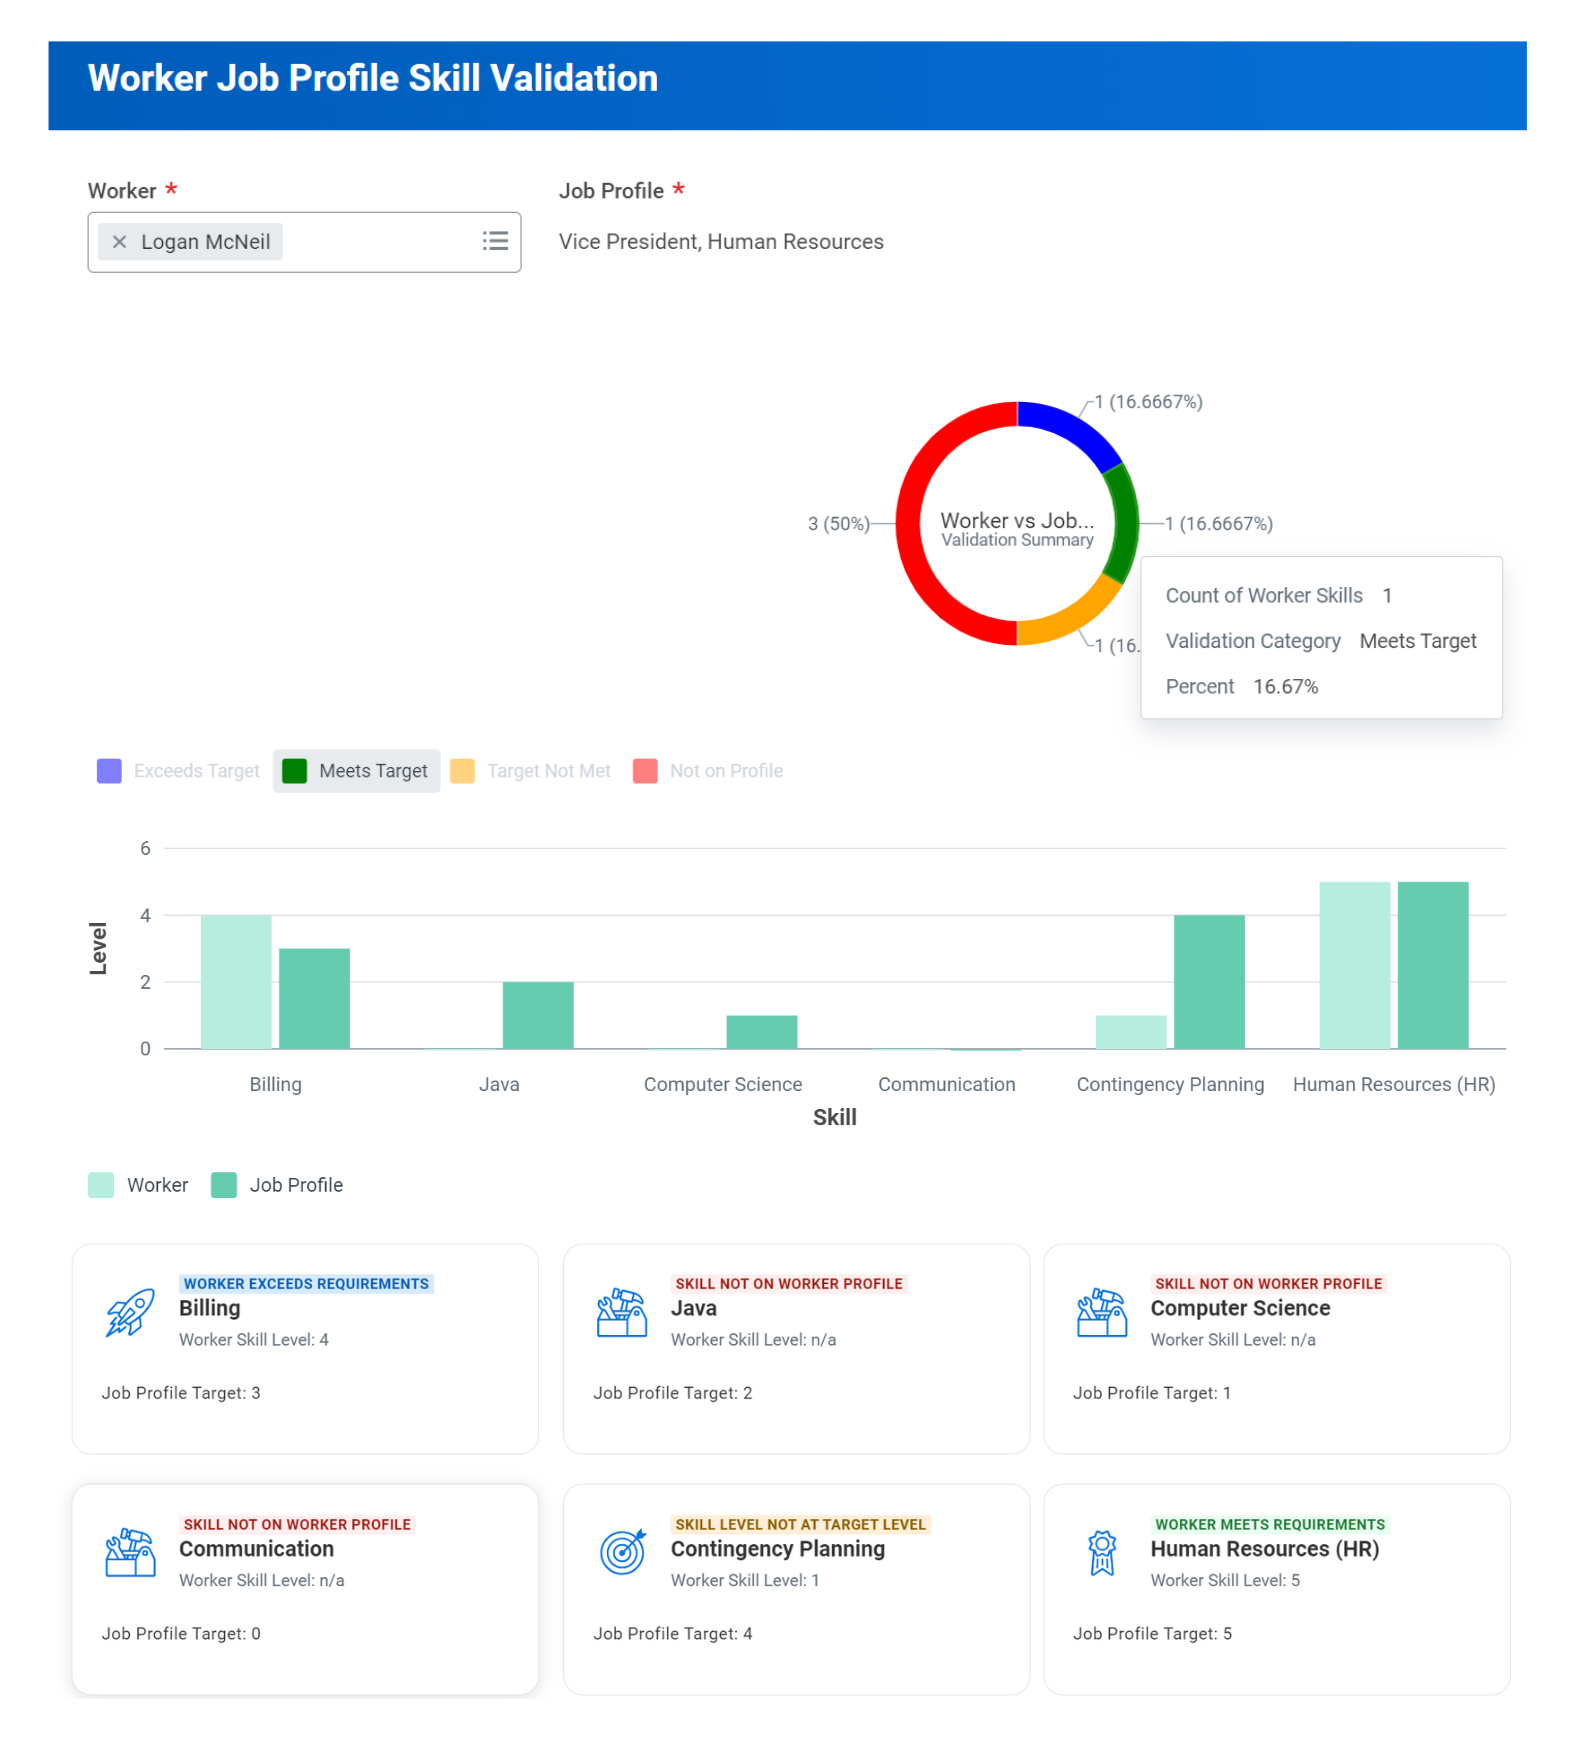Click Job Profile Target: 0 text
This screenshot has width=1573, height=1749.
[181, 1634]
